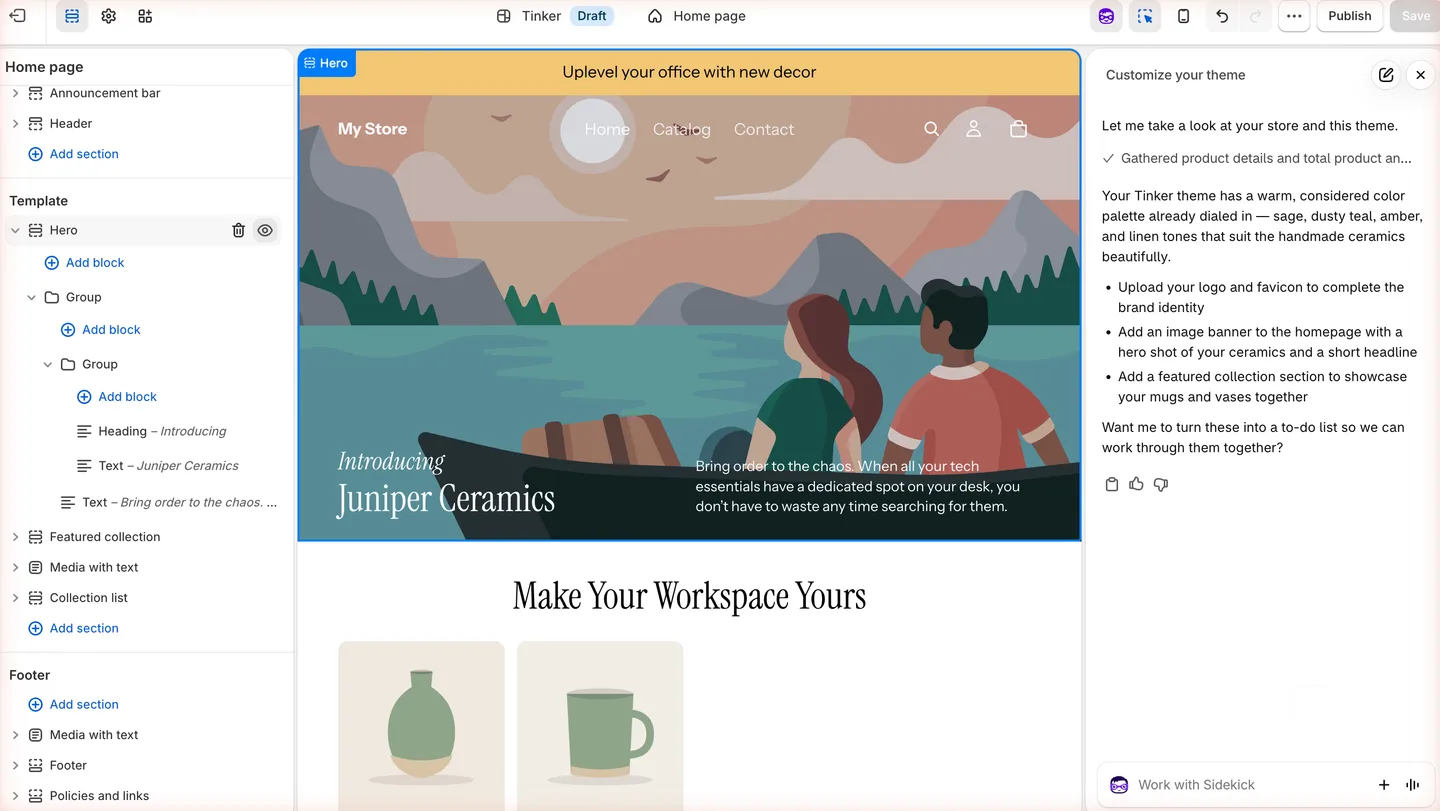Close the Customize your theme panel
The image size is (1440, 811).
1420,75
